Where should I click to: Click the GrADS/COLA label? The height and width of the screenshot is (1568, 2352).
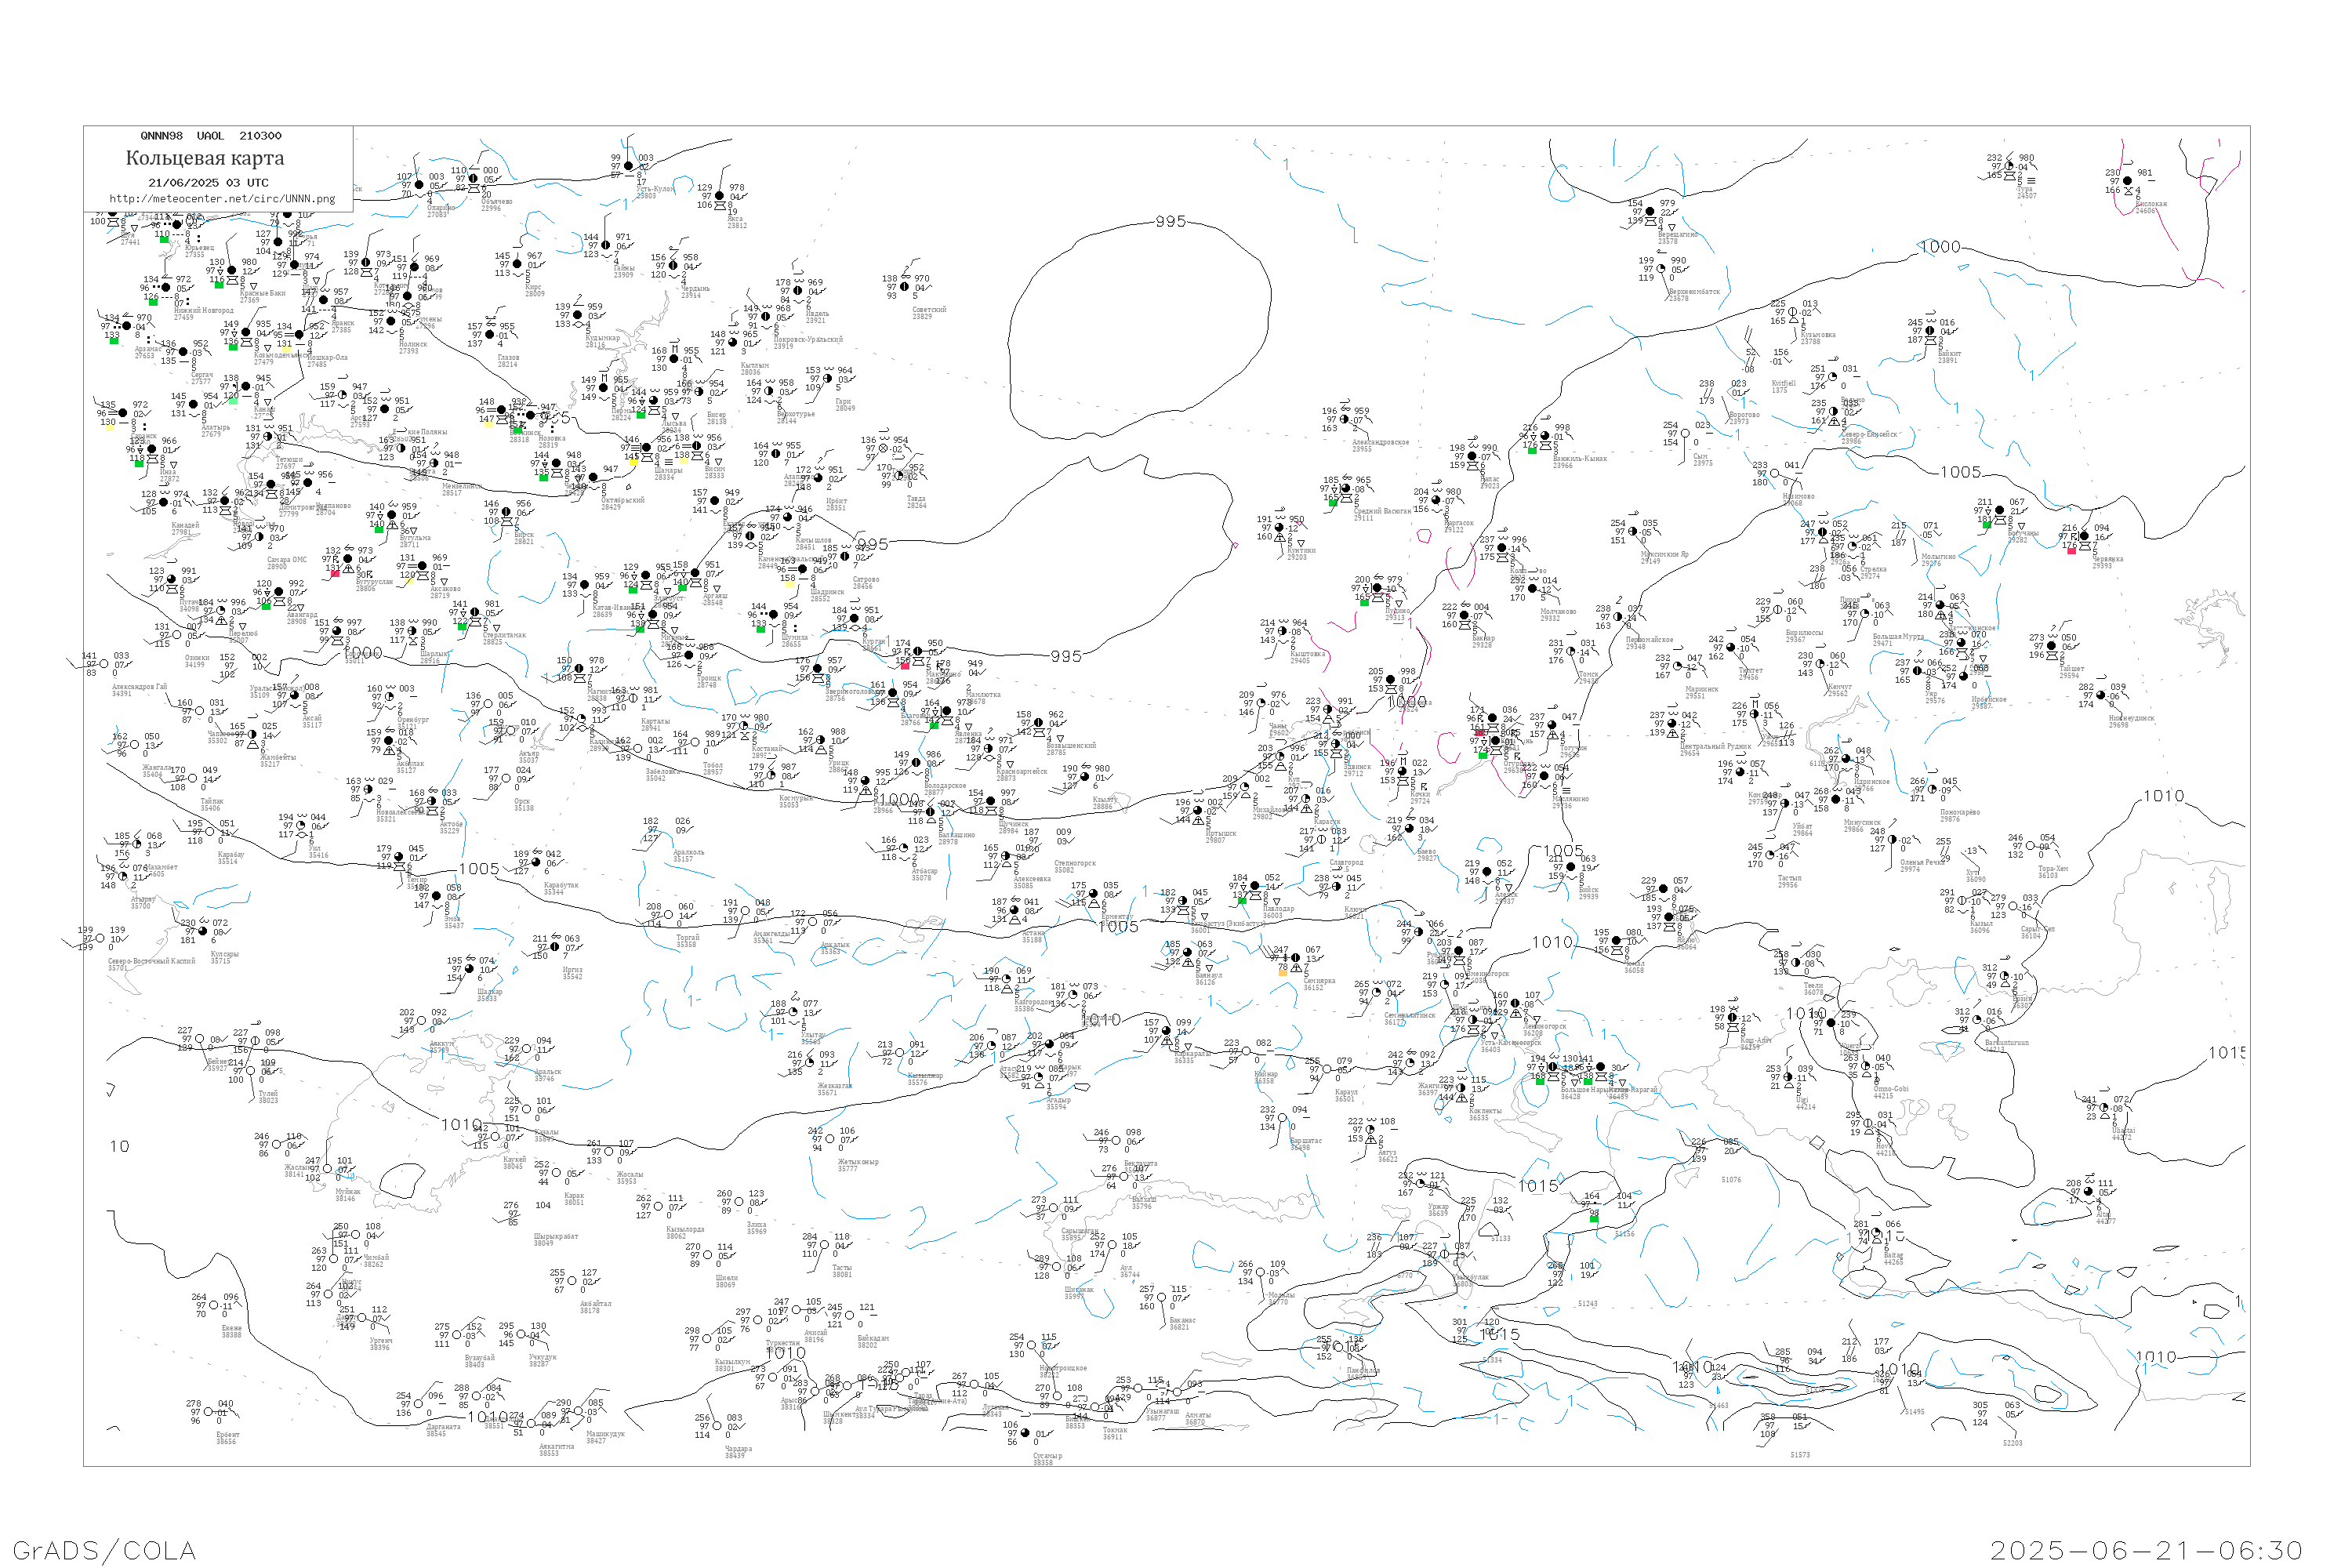[x=104, y=1549]
